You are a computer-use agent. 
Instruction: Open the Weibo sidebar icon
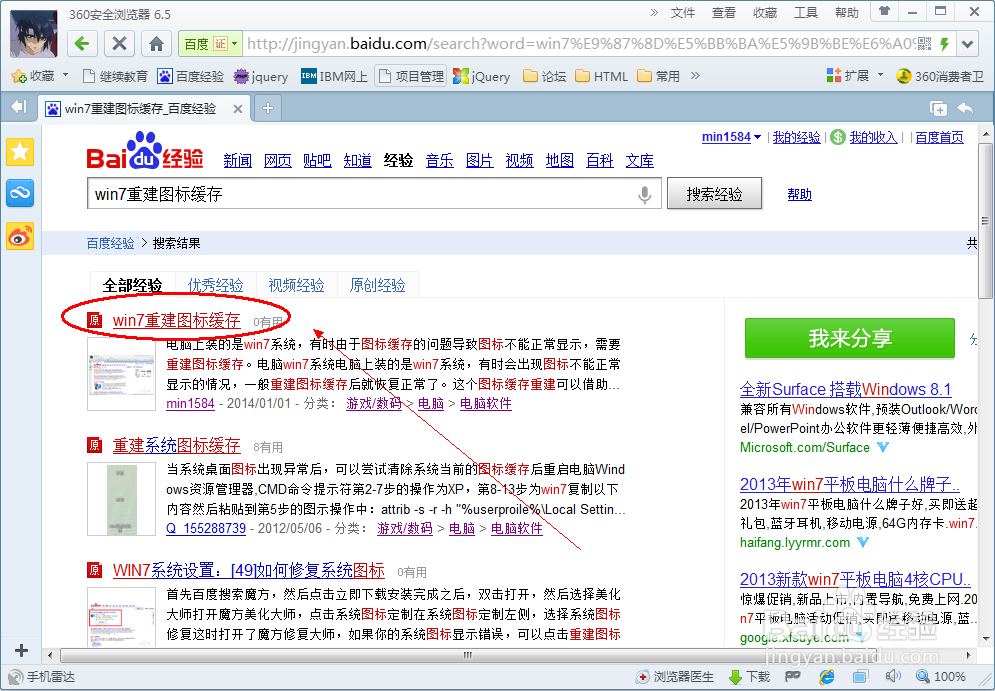pyautogui.click(x=20, y=236)
